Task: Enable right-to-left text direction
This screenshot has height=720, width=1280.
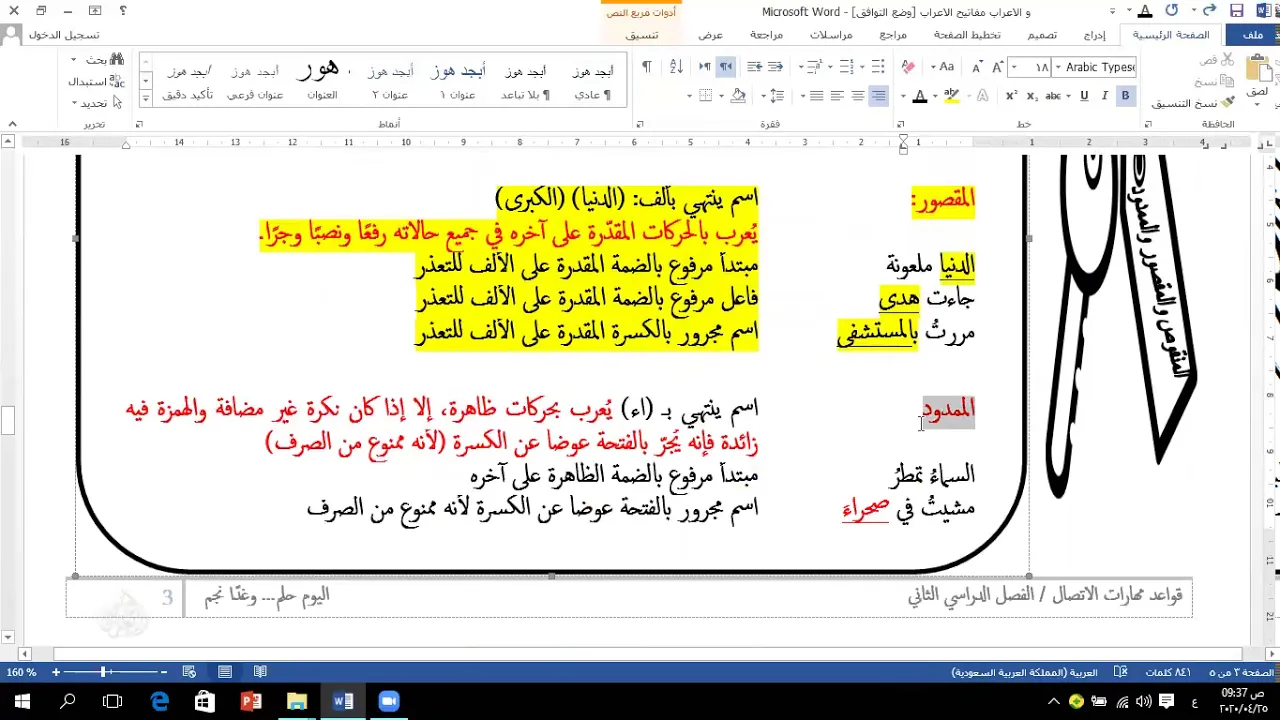Action: (x=725, y=67)
